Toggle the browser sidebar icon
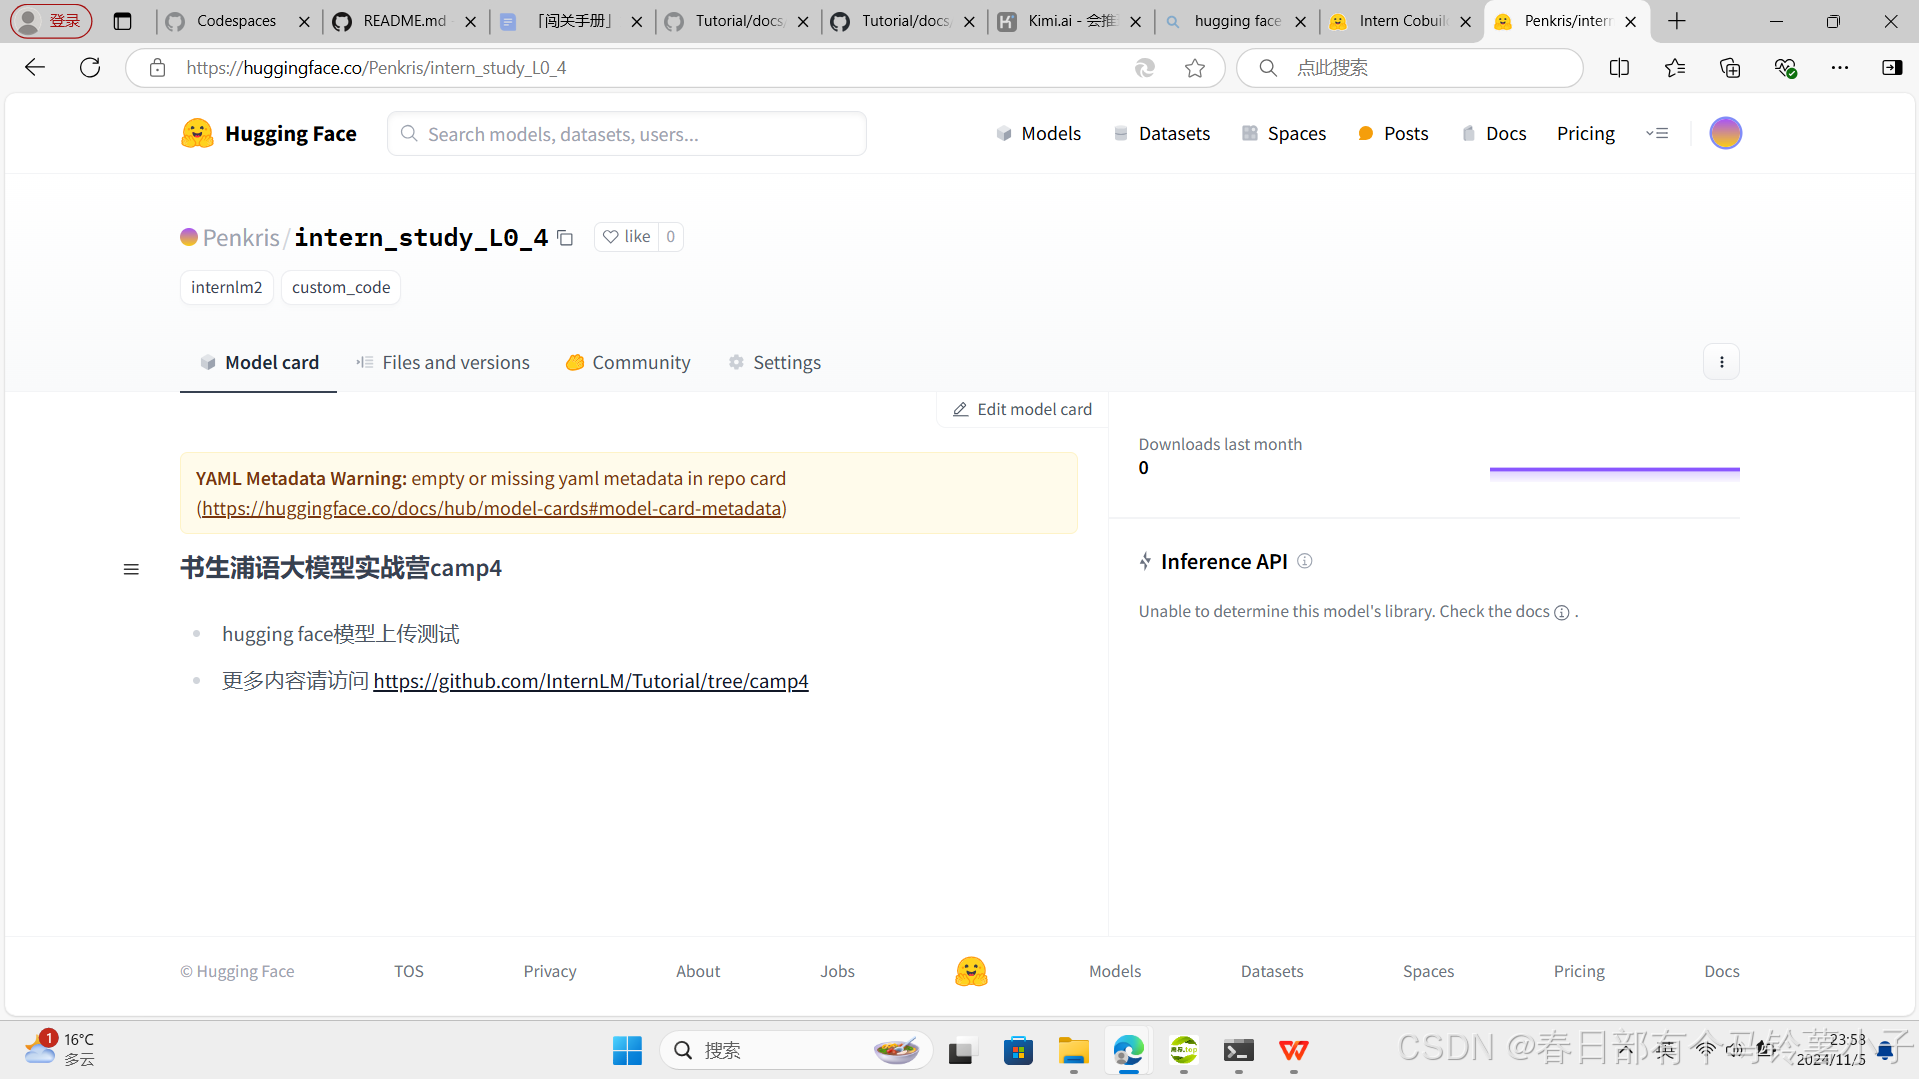Image resolution: width=1919 pixels, height=1079 pixels. point(1892,67)
